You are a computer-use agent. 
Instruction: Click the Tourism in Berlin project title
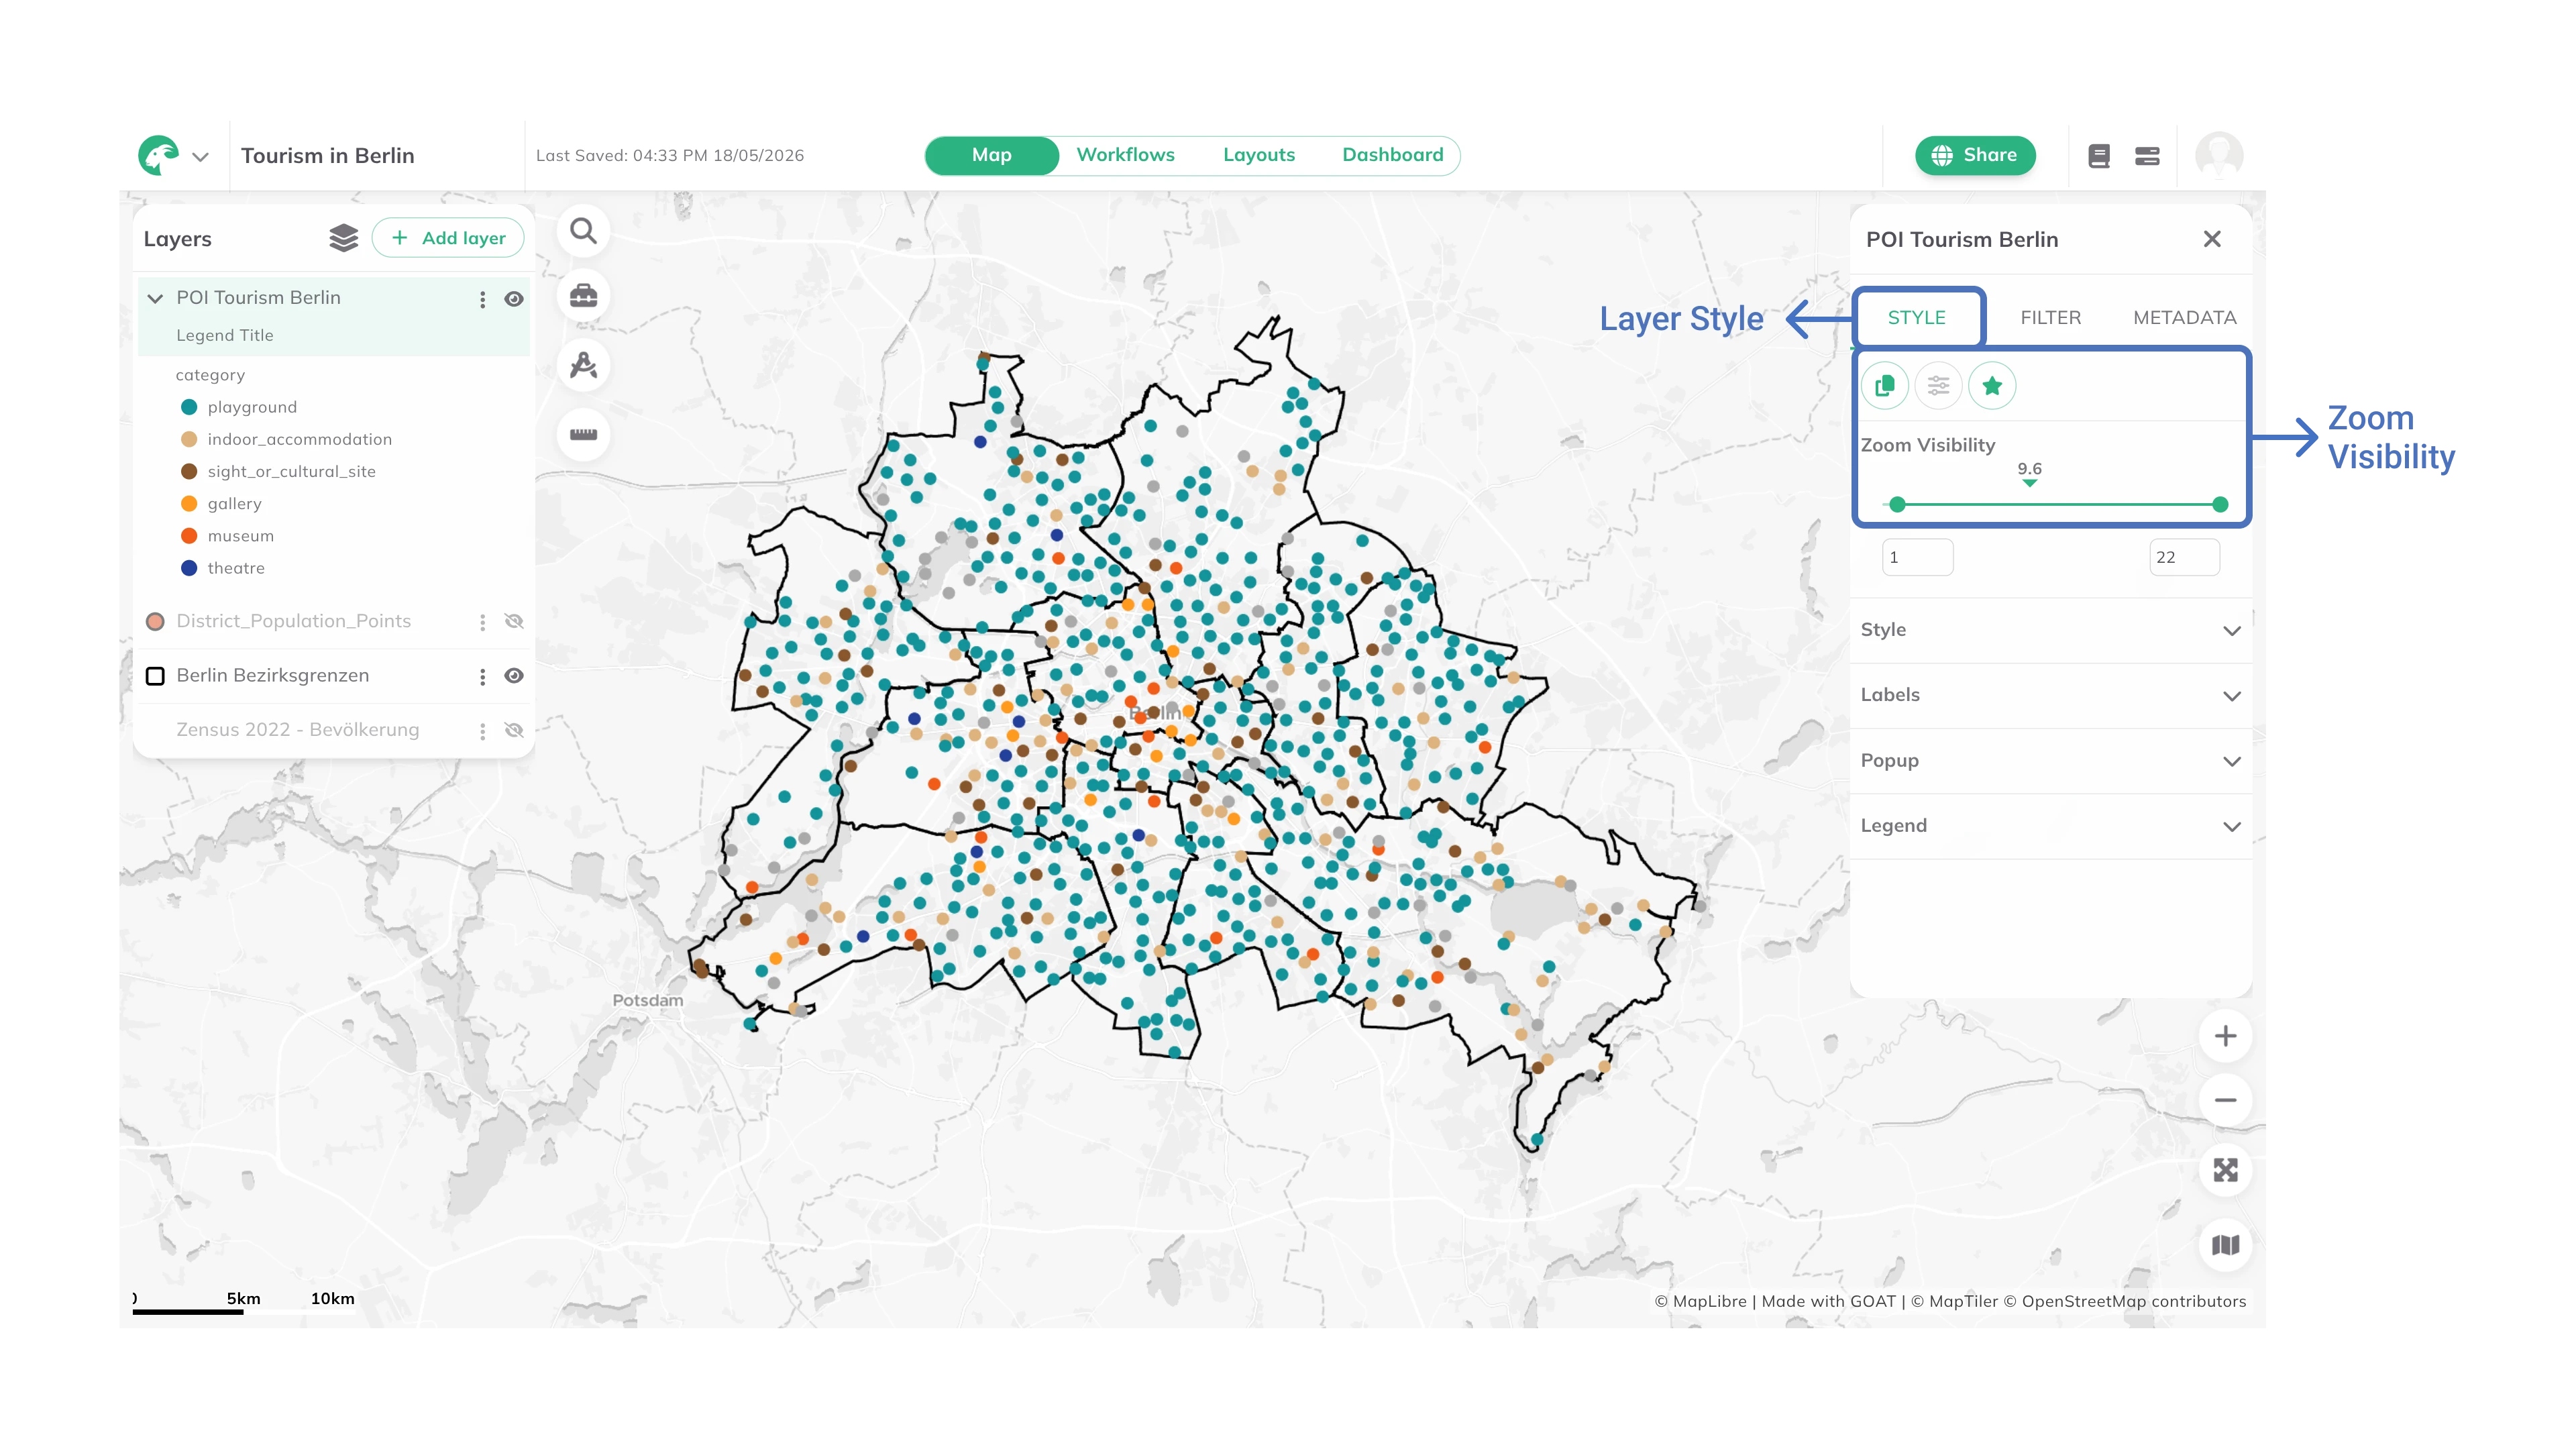point(327,156)
